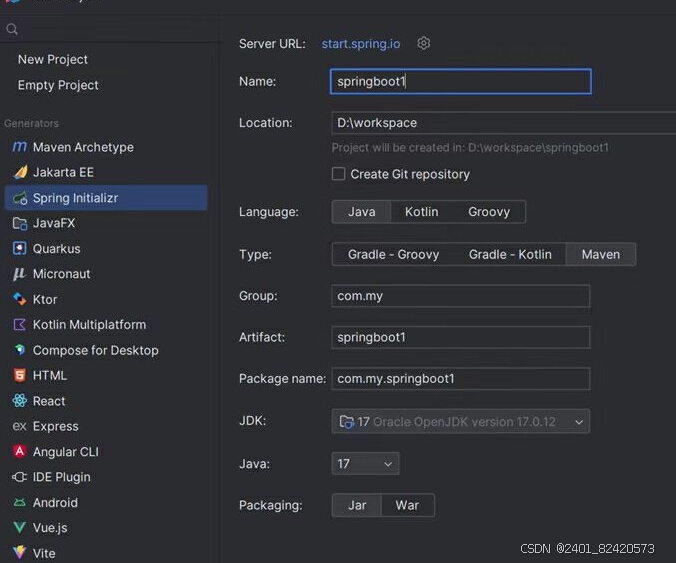Open server URL settings gear
Image resolution: width=676 pixels, height=563 pixels.
tap(423, 43)
